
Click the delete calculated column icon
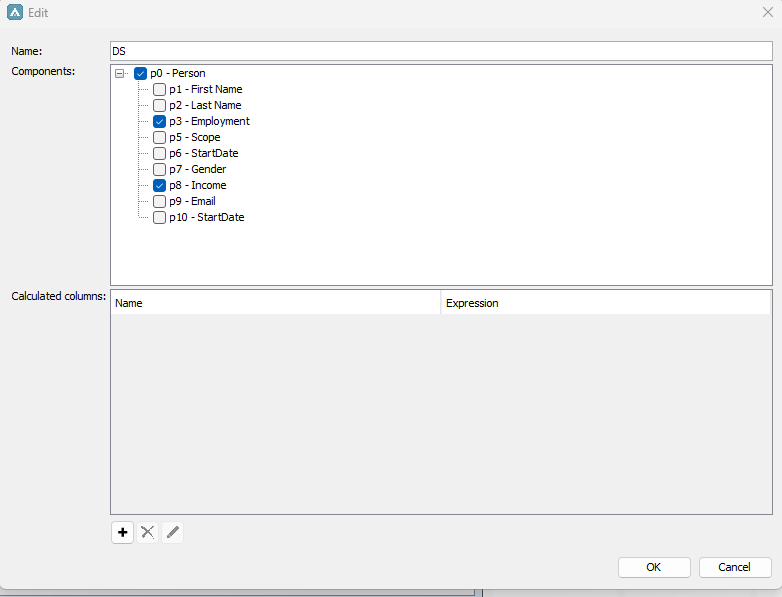point(148,533)
